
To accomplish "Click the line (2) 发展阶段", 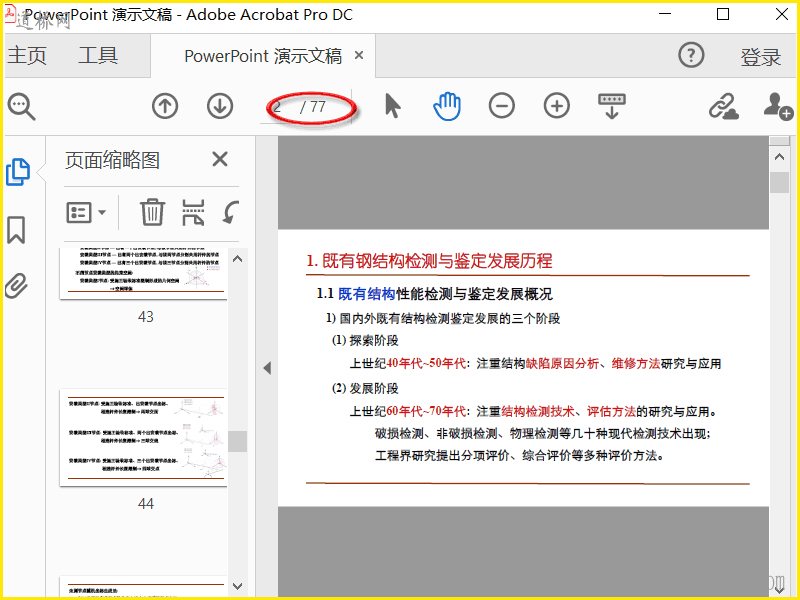I will tap(365, 388).
